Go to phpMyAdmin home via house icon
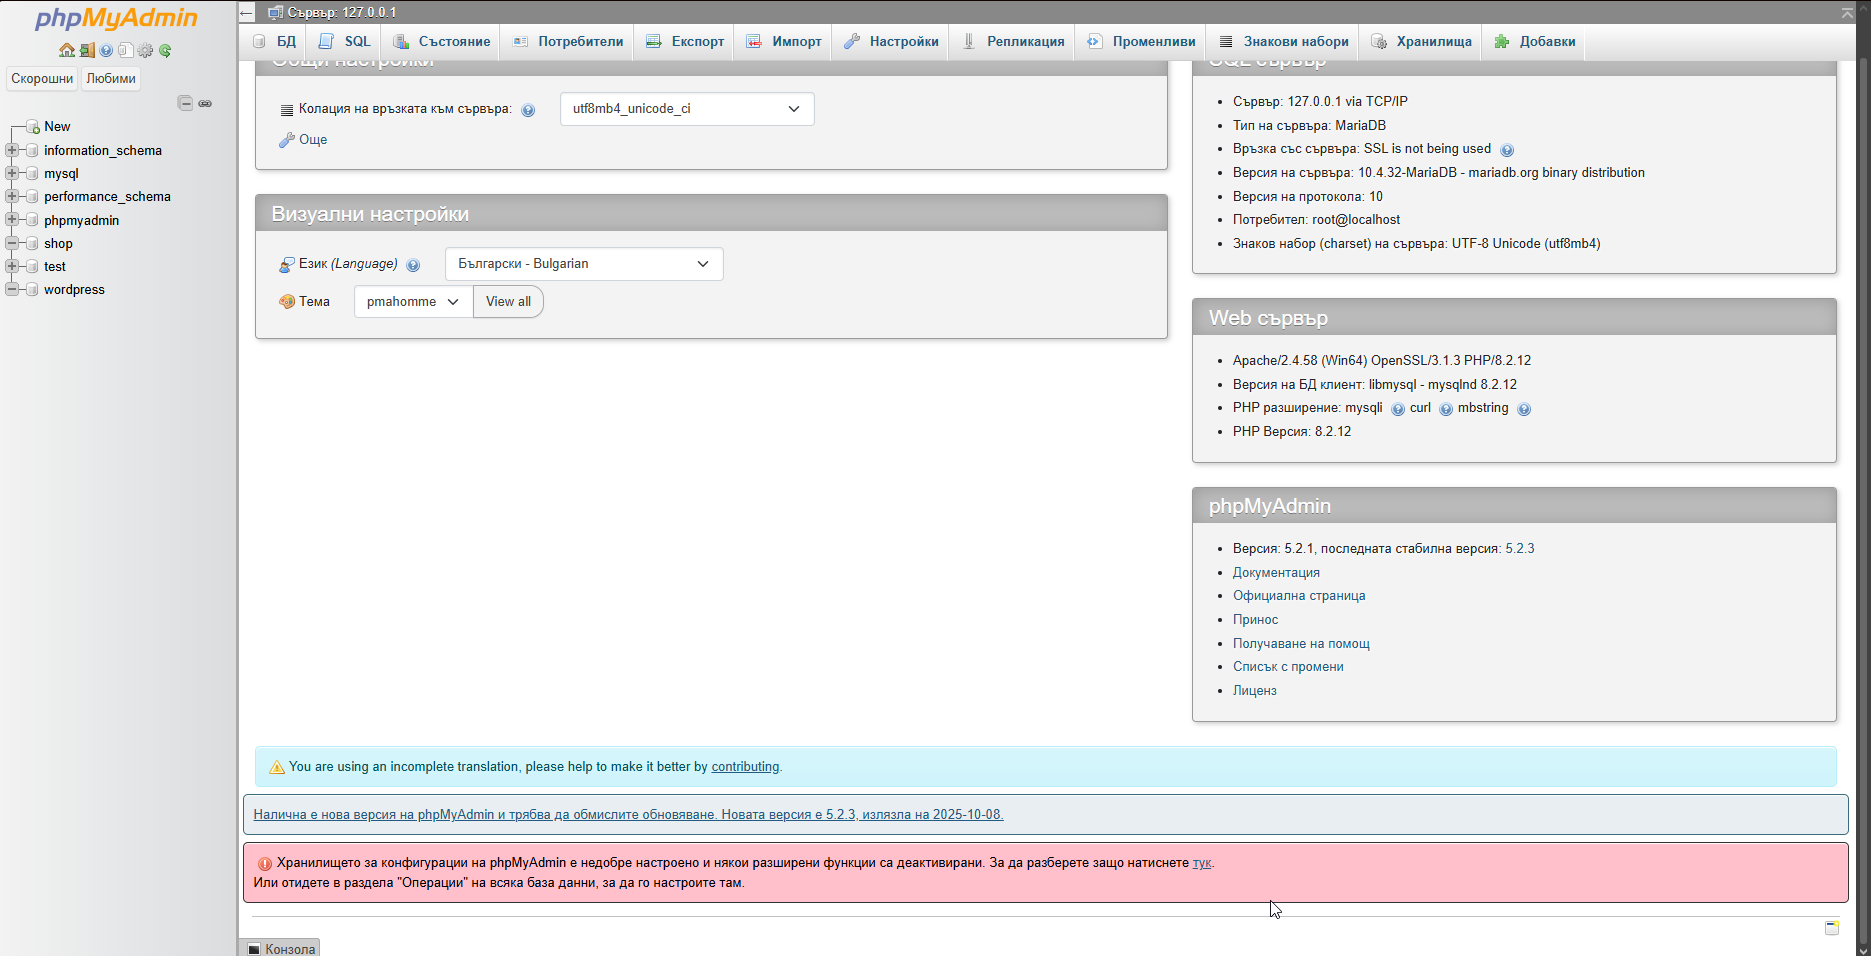This screenshot has width=1871, height=956. [66, 50]
